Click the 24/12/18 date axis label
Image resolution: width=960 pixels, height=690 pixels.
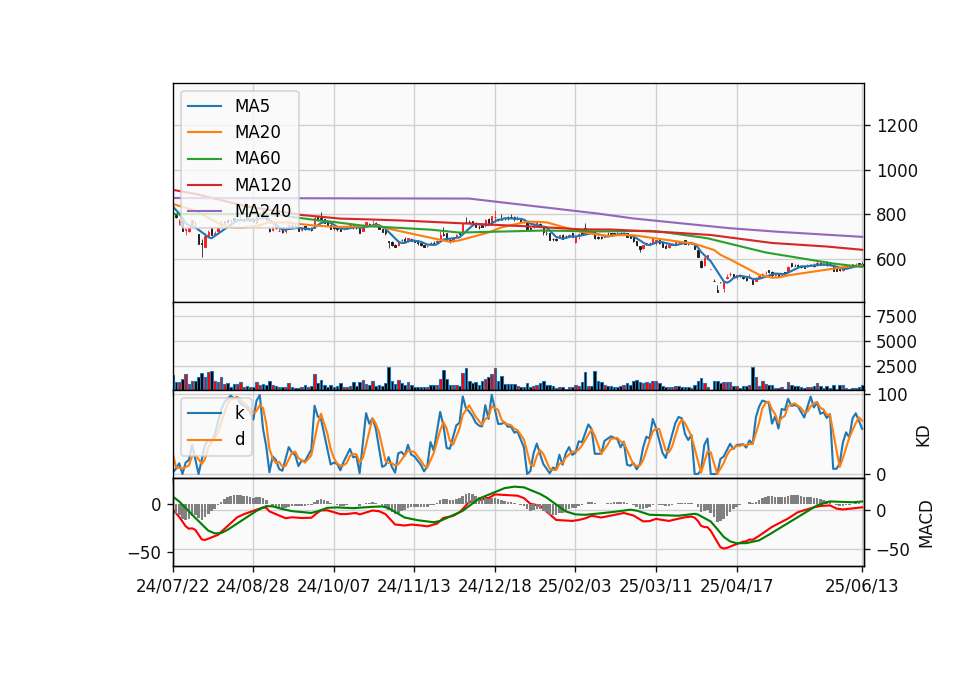tap(495, 586)
